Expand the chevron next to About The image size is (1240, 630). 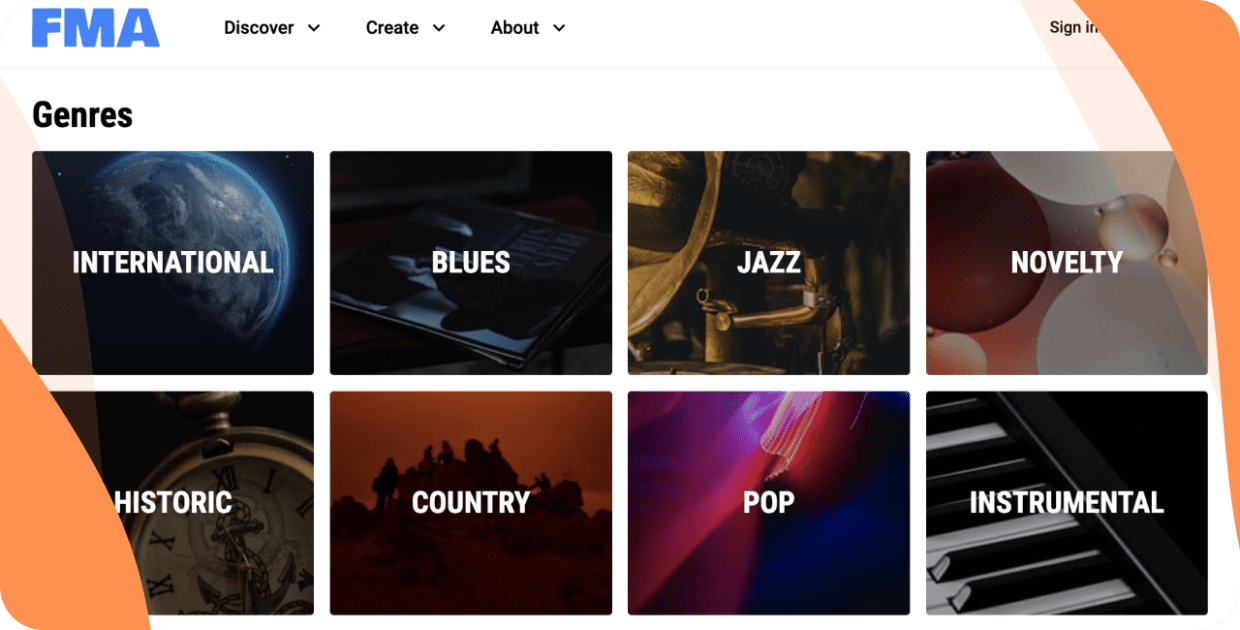(x=559, y=29)
